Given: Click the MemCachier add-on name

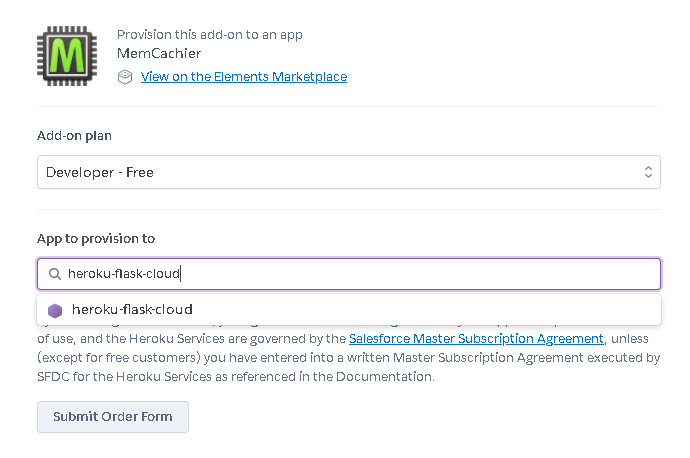Looking at the screenshot, I should tap(159, 53).
